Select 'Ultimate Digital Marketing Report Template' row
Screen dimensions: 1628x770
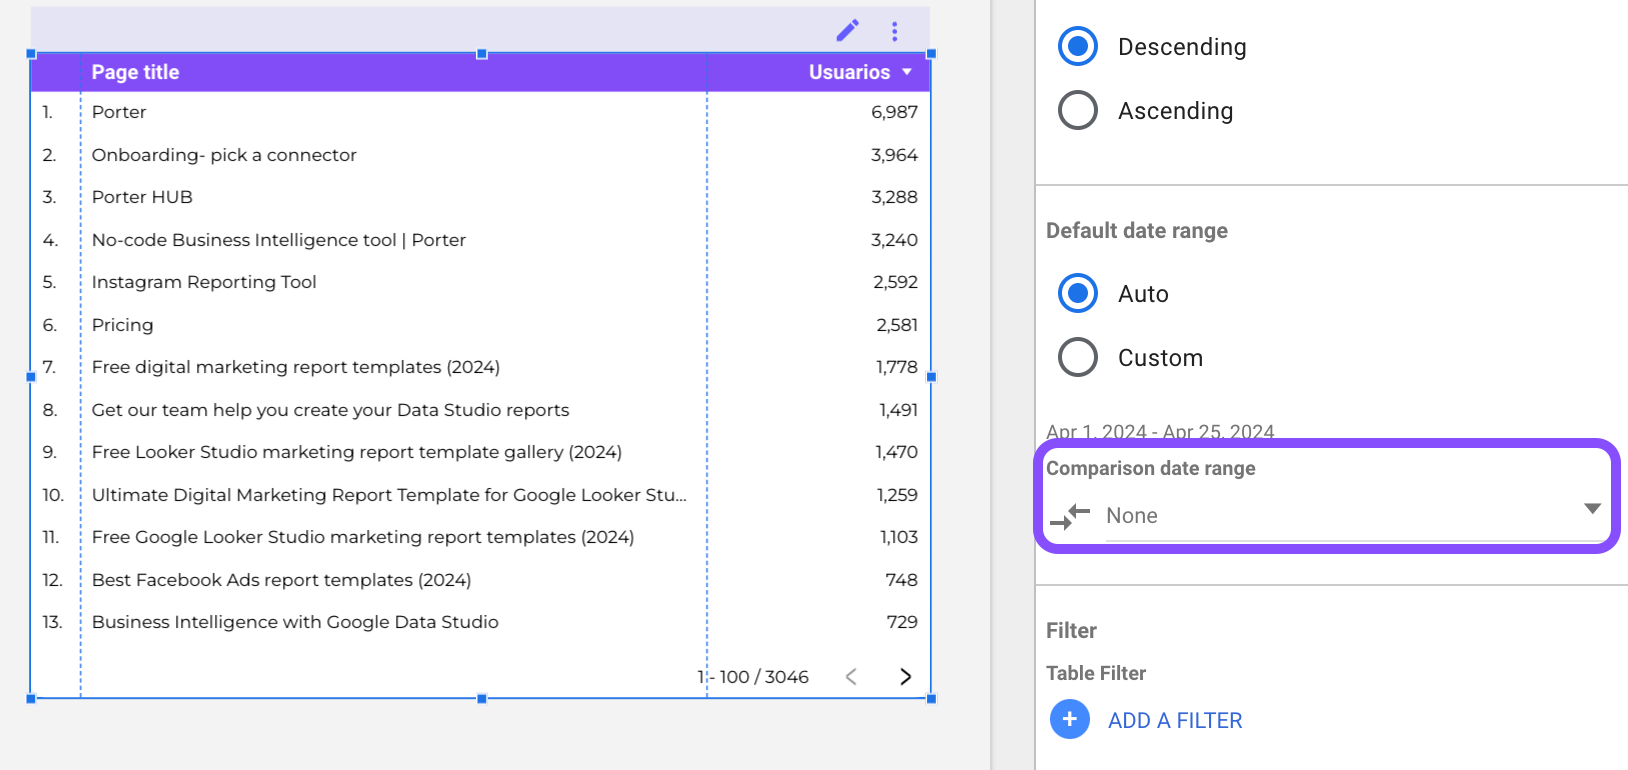coord(389,495)
